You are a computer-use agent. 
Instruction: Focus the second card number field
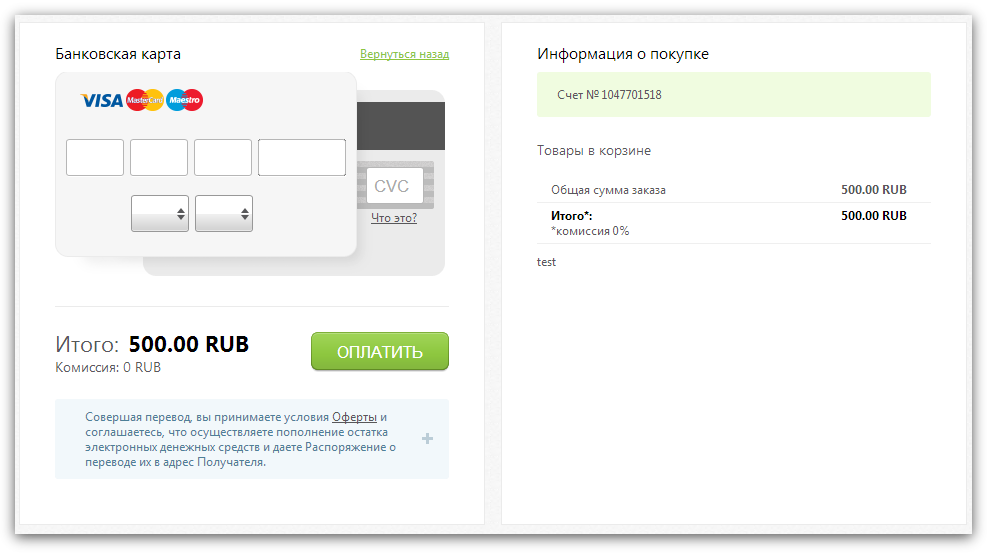[159, 157]
